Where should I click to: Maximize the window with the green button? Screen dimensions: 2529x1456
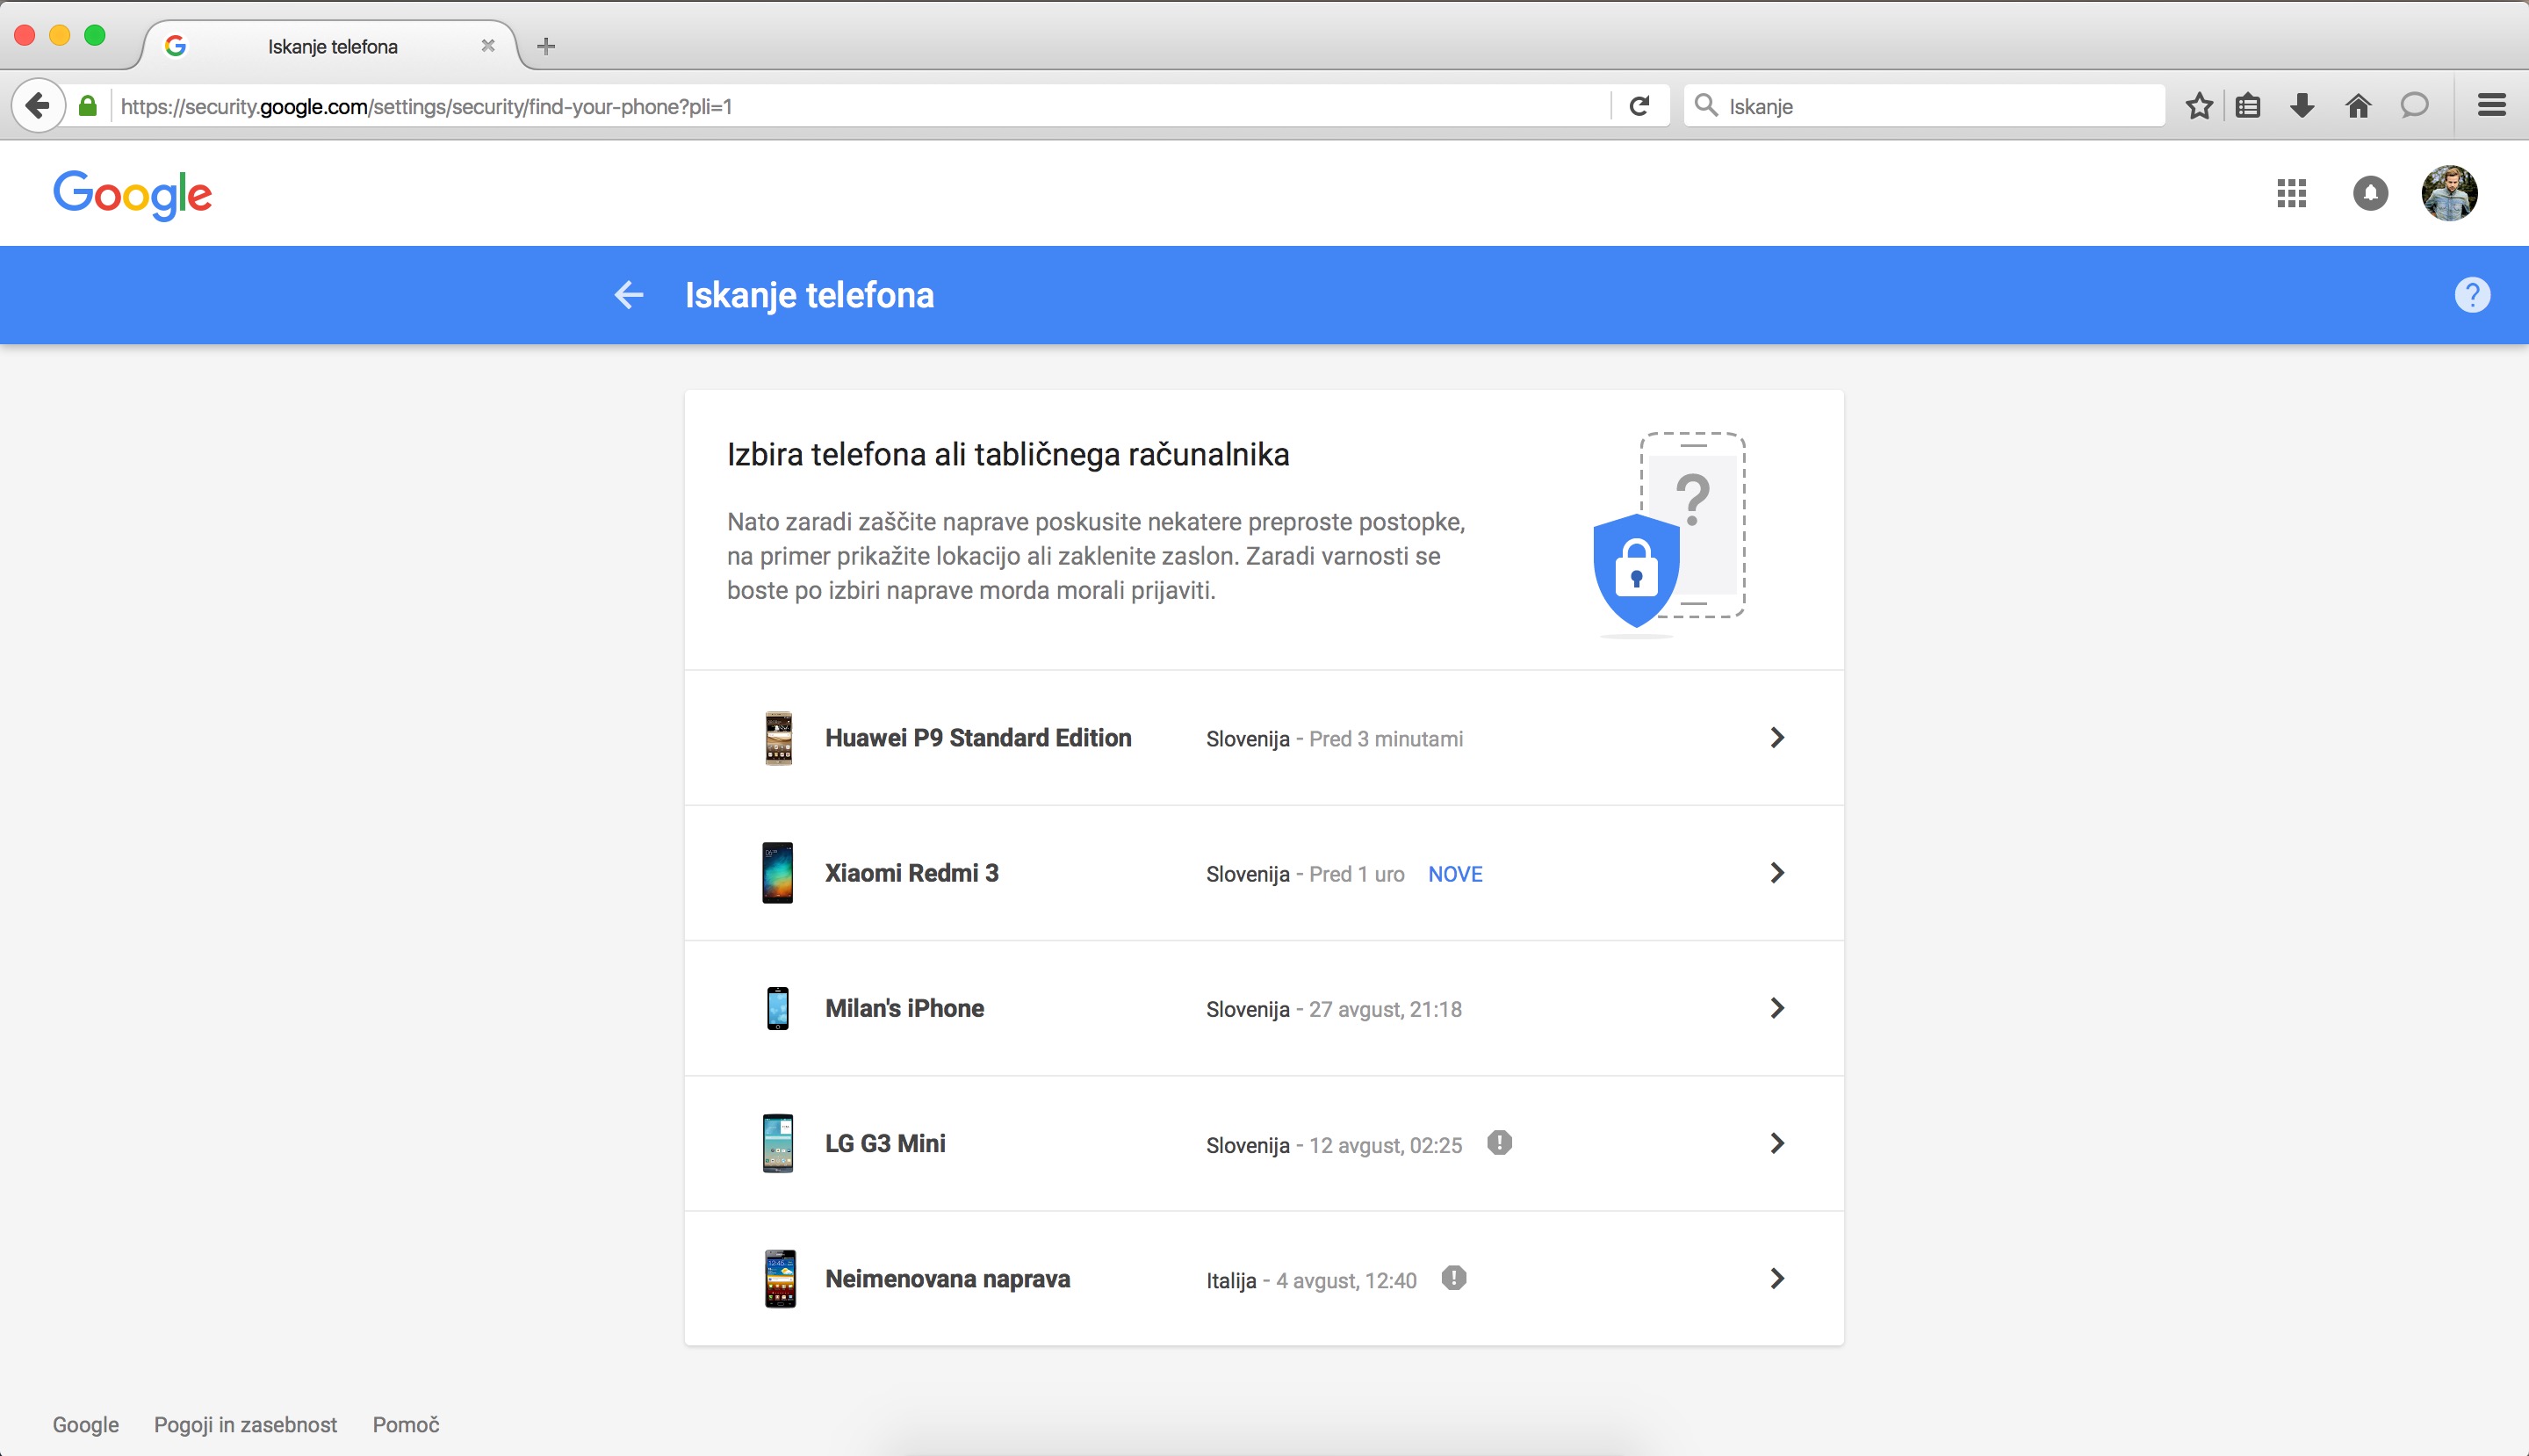[95, 35]
